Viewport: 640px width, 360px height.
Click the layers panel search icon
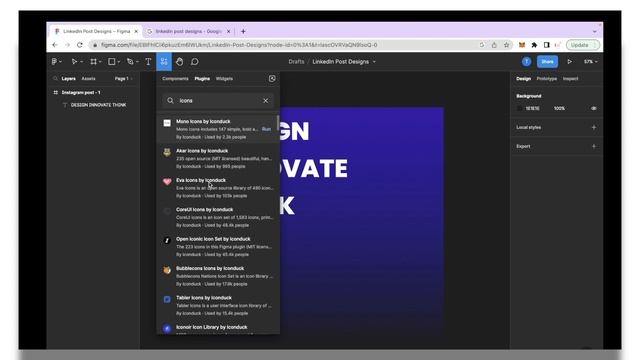[55, 78]
